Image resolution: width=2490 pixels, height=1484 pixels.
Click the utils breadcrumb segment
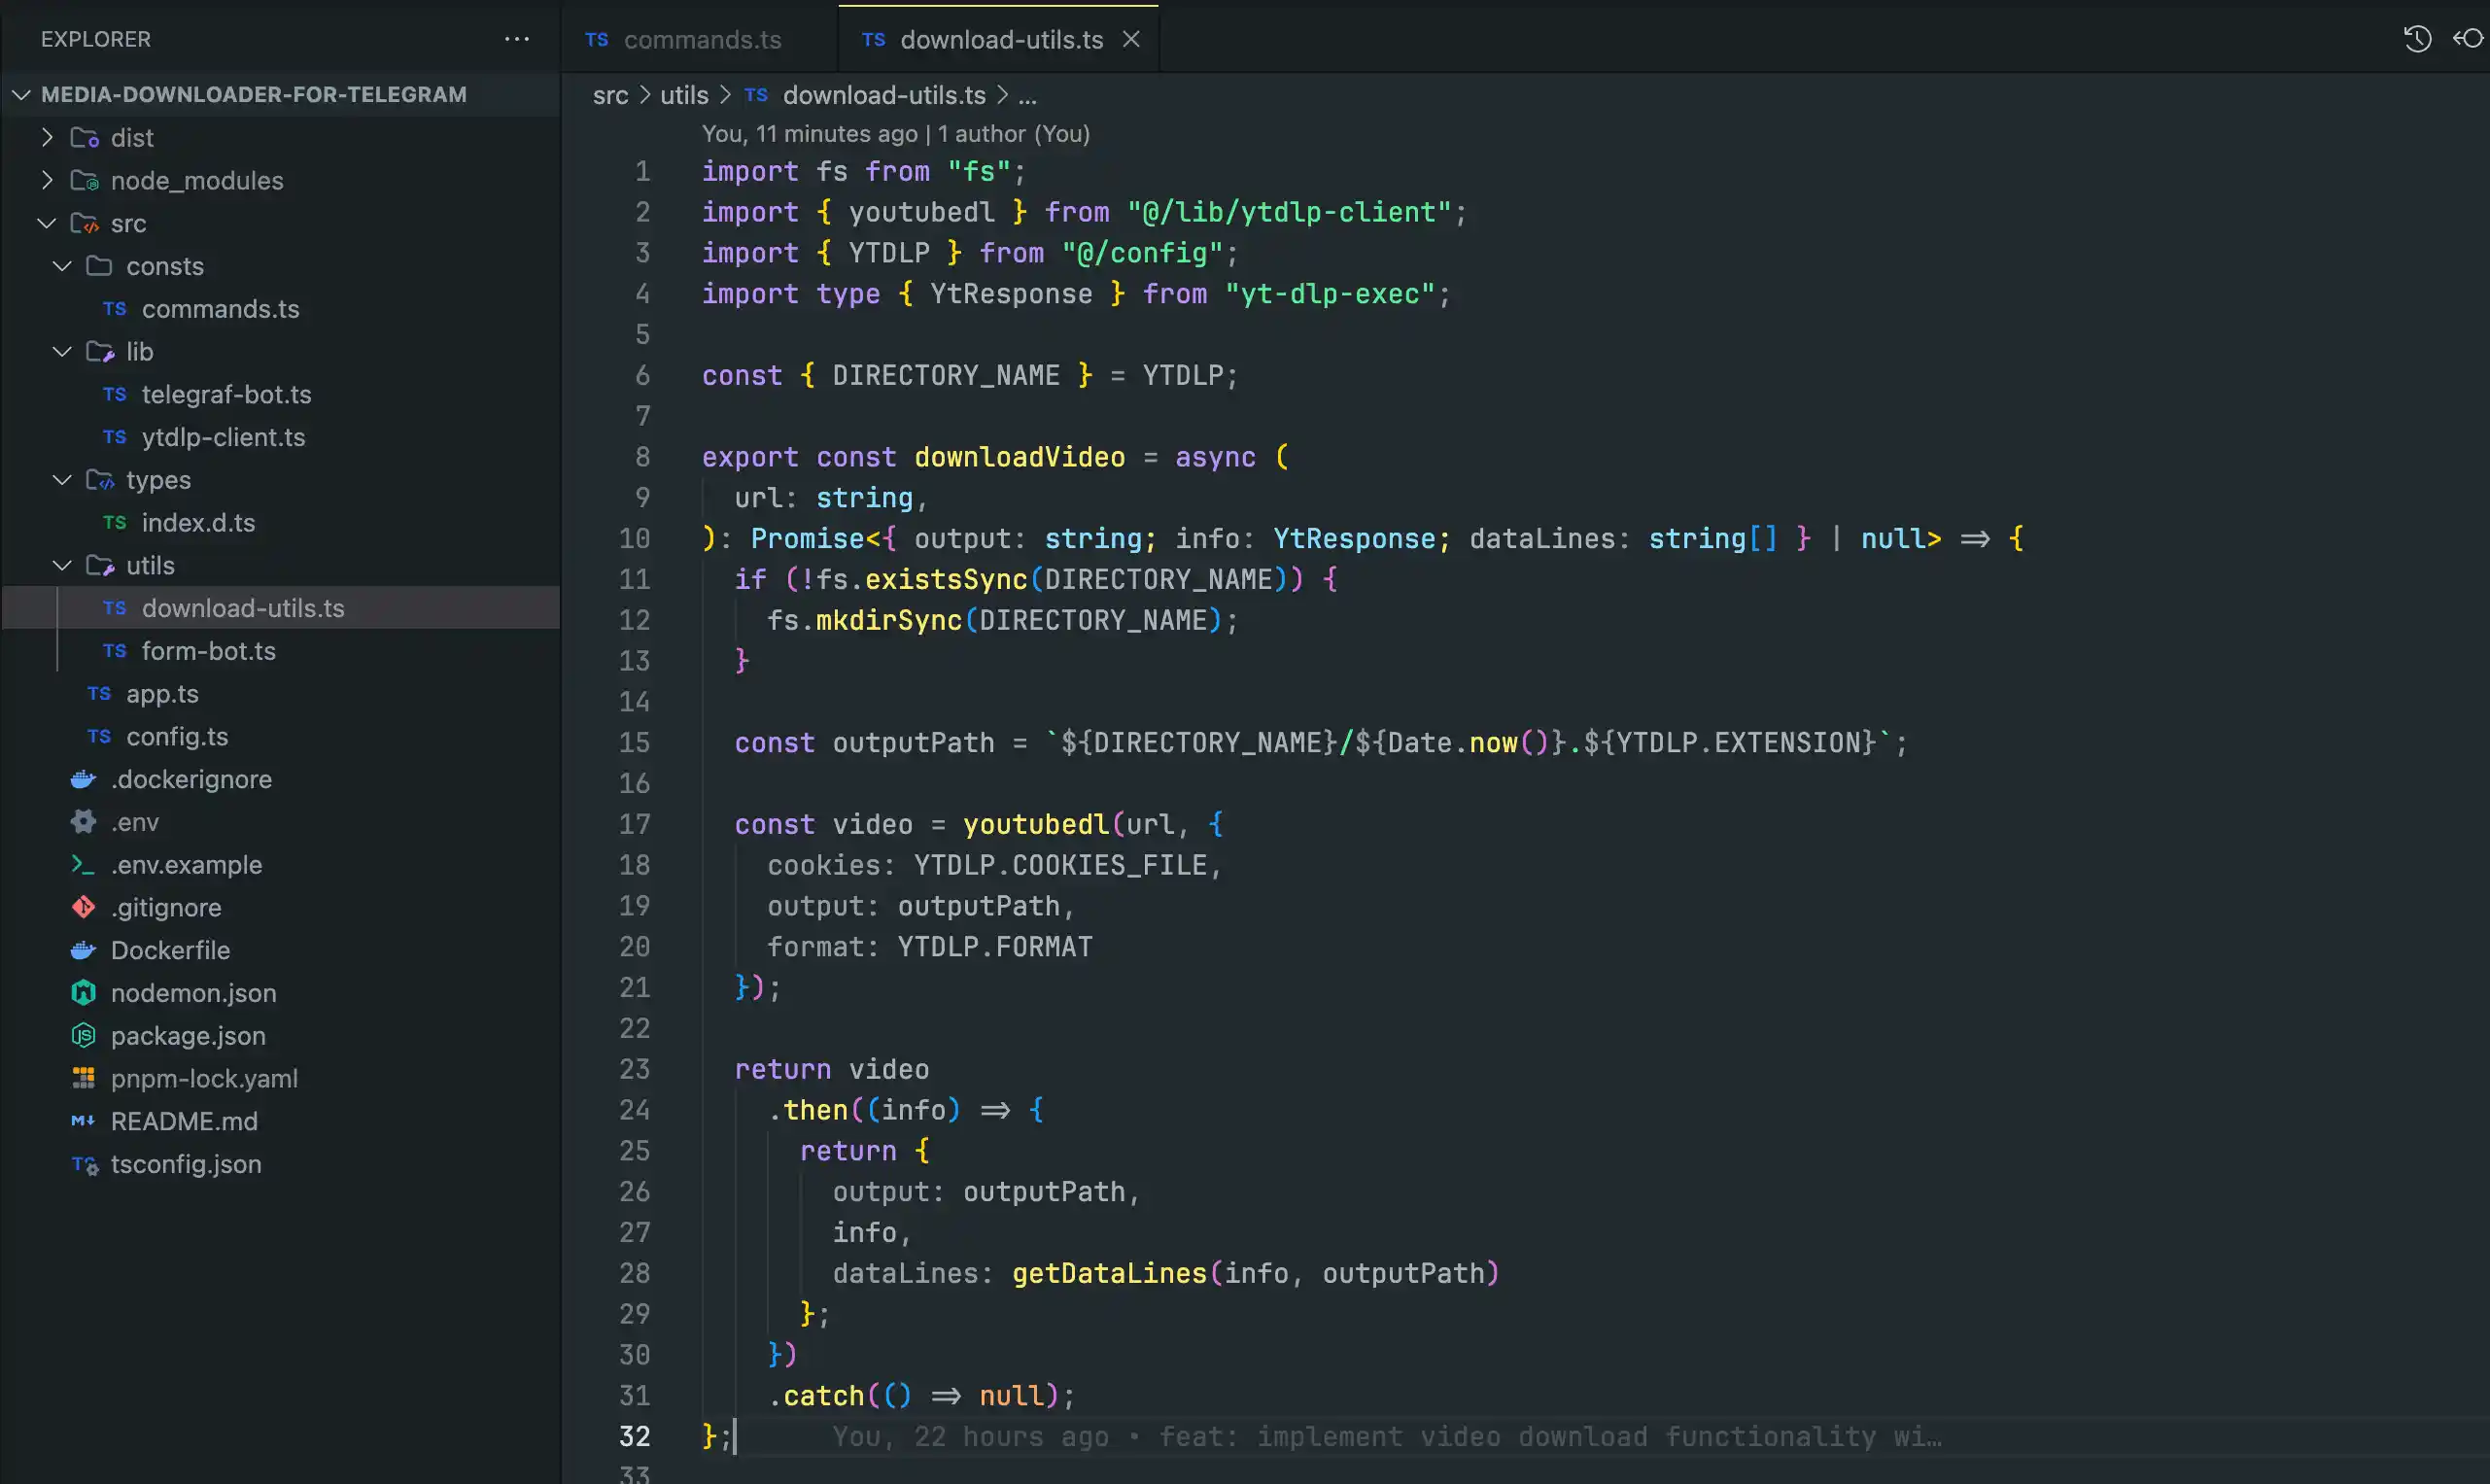click(x=684, y=95)
